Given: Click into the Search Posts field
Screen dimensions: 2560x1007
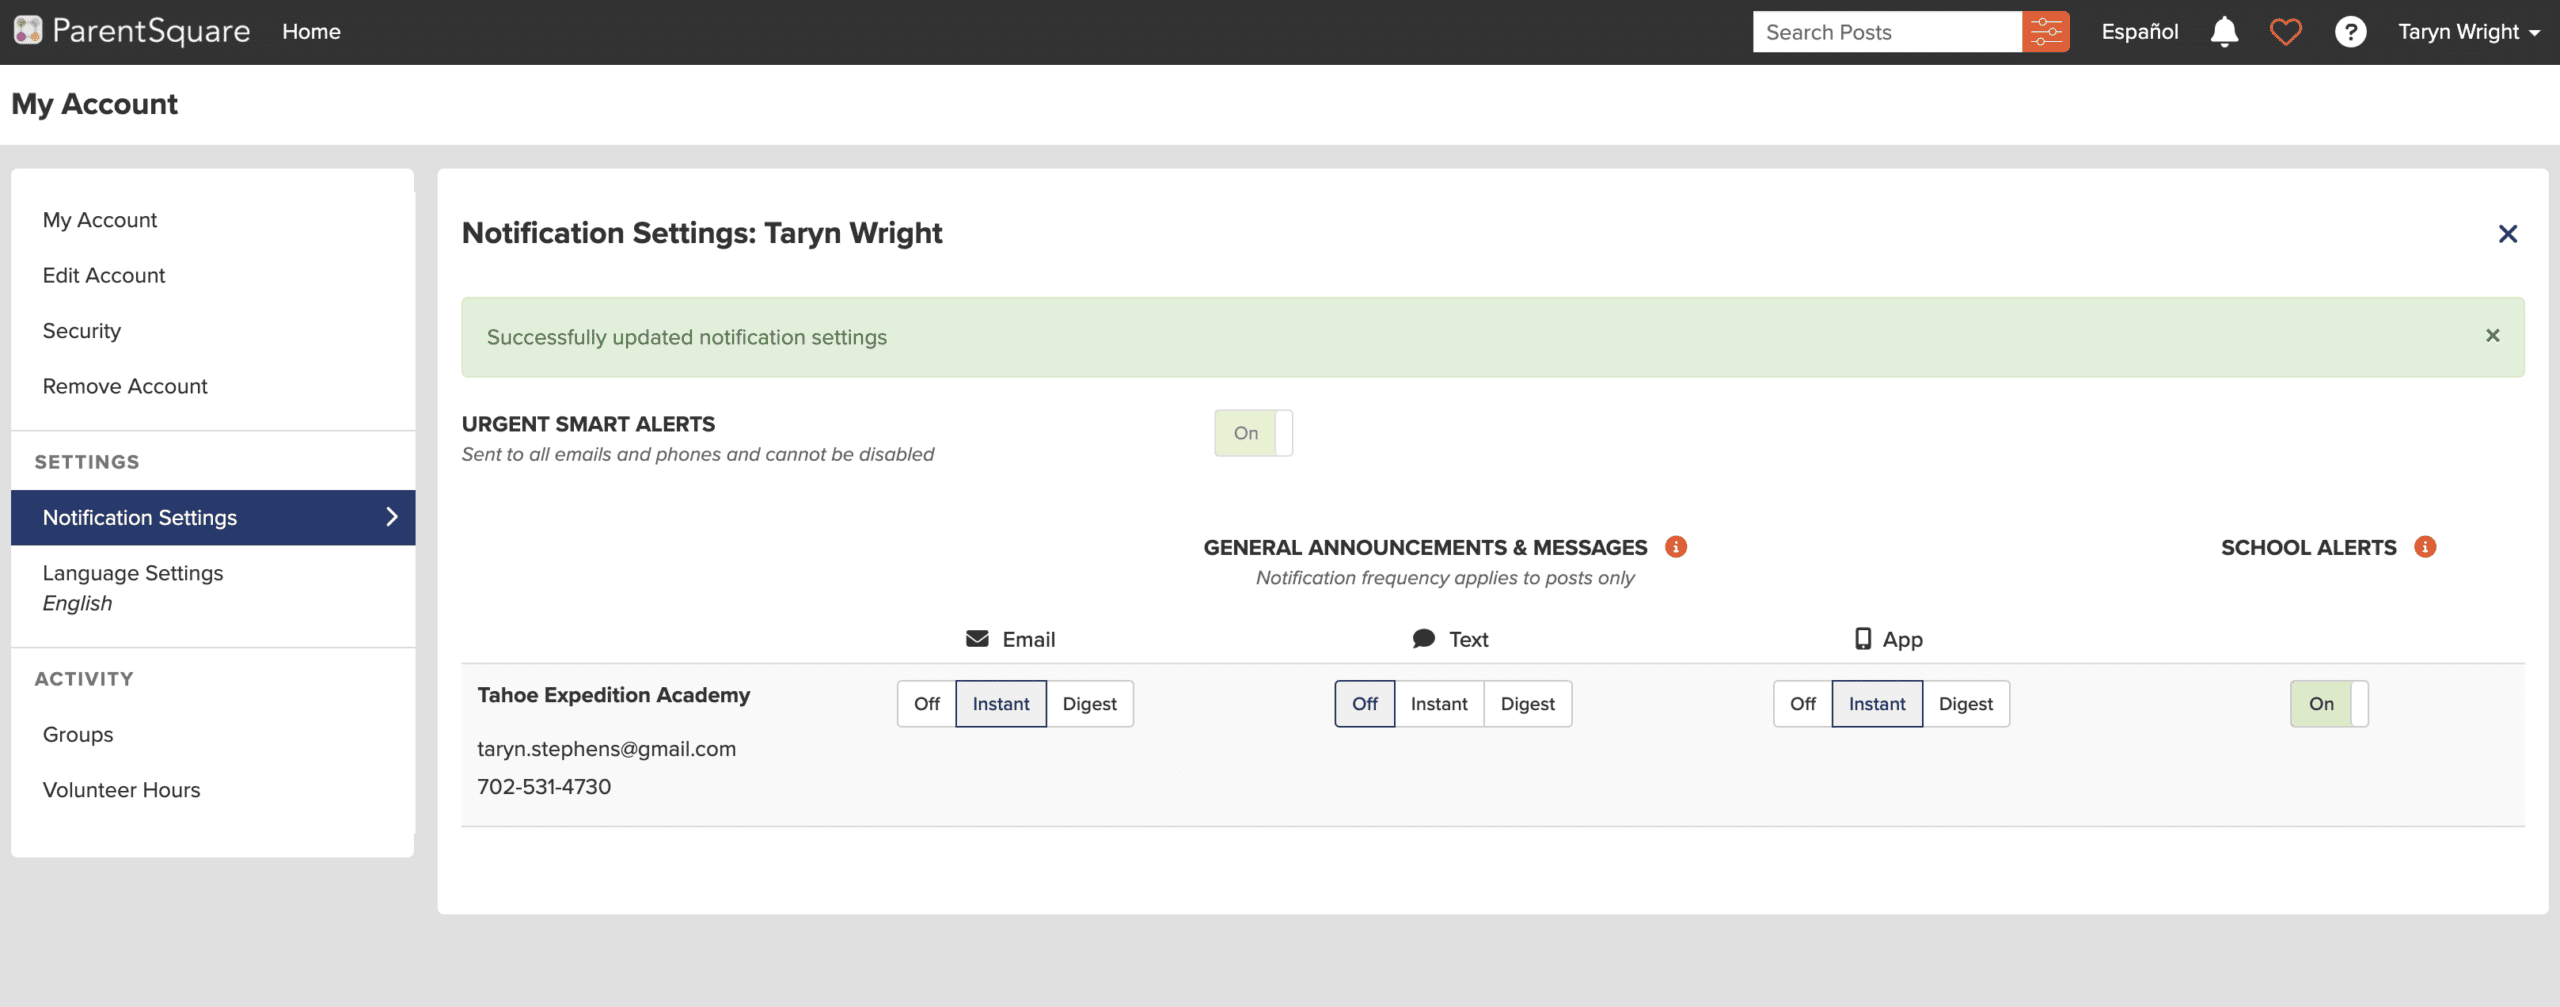Looking at the screenshot, I should [1887, 32].
